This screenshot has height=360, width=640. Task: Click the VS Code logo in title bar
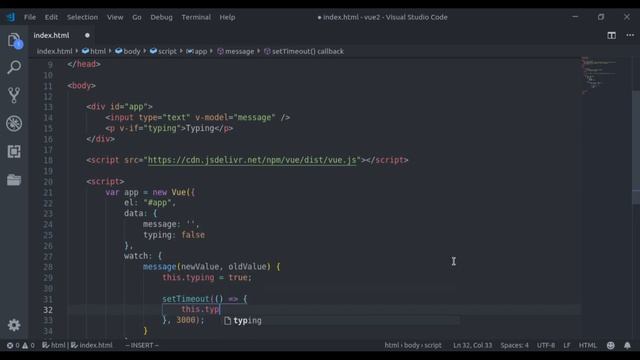(x=11, y=17)
